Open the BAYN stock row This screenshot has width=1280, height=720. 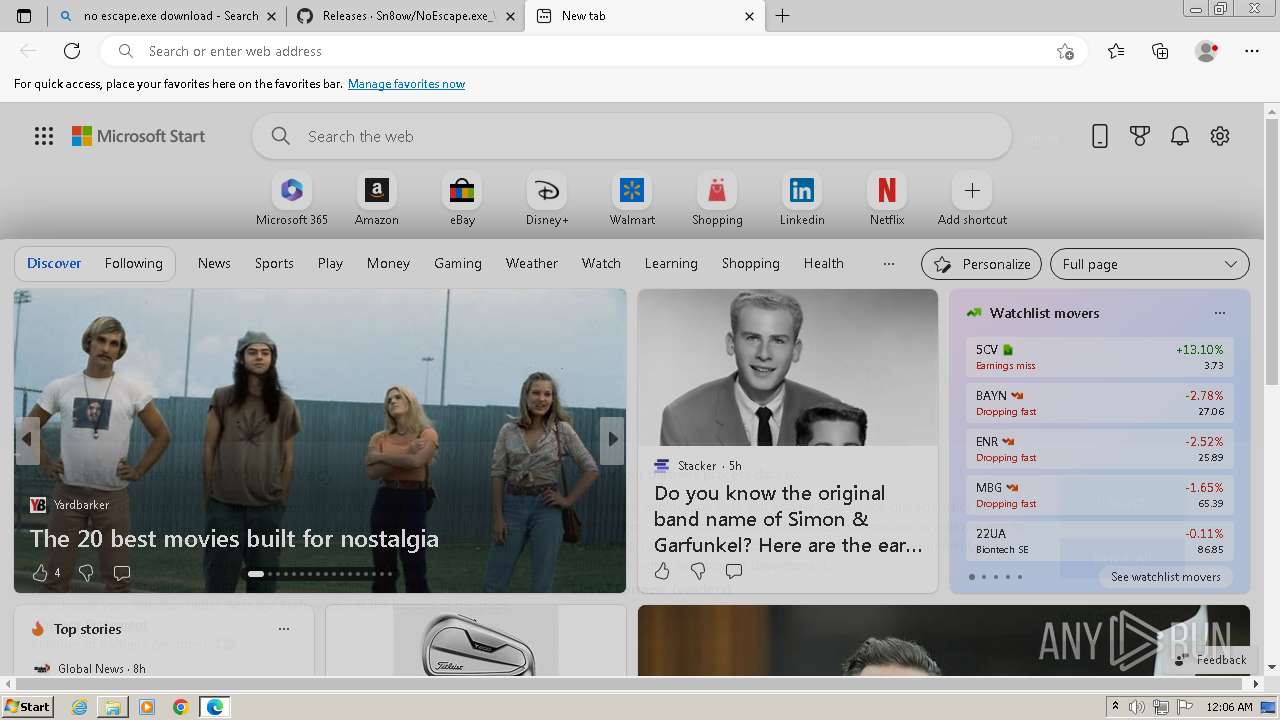pyautogui.click(x=1100, y=403)
